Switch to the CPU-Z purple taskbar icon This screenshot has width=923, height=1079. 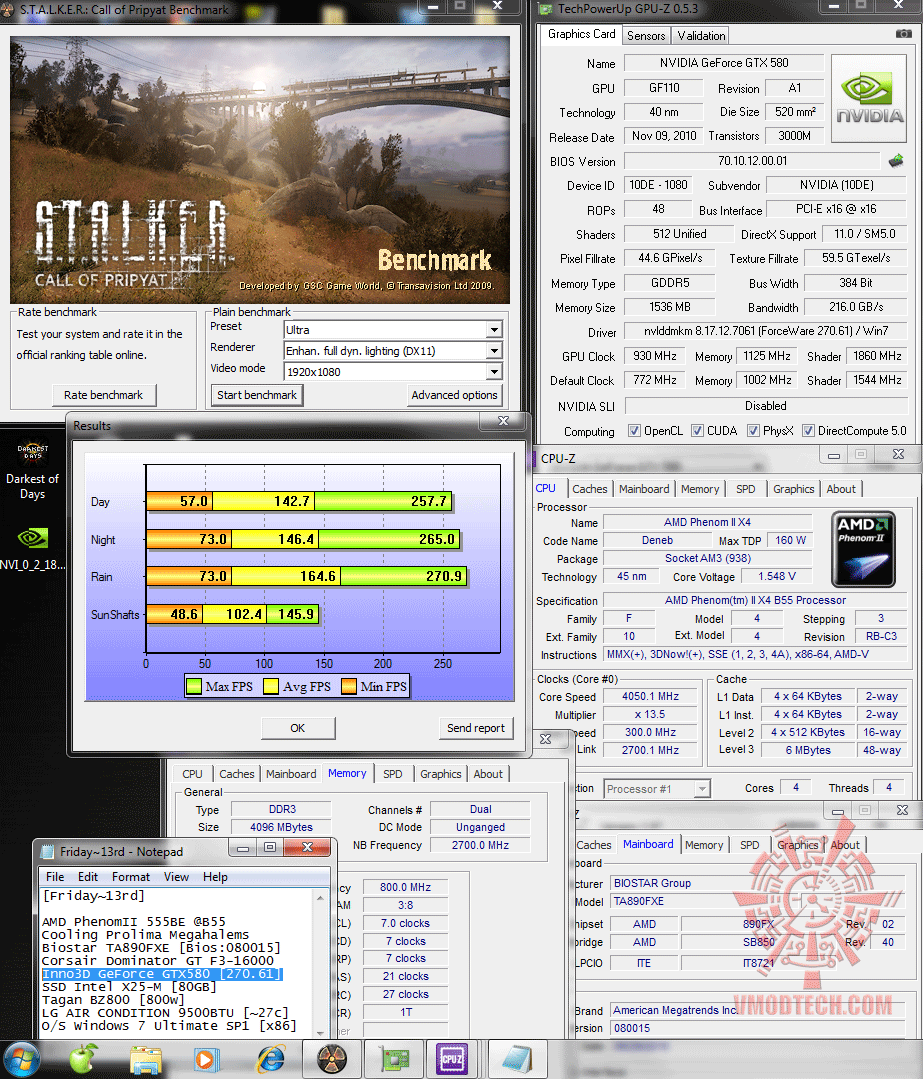coord(452,1059)
